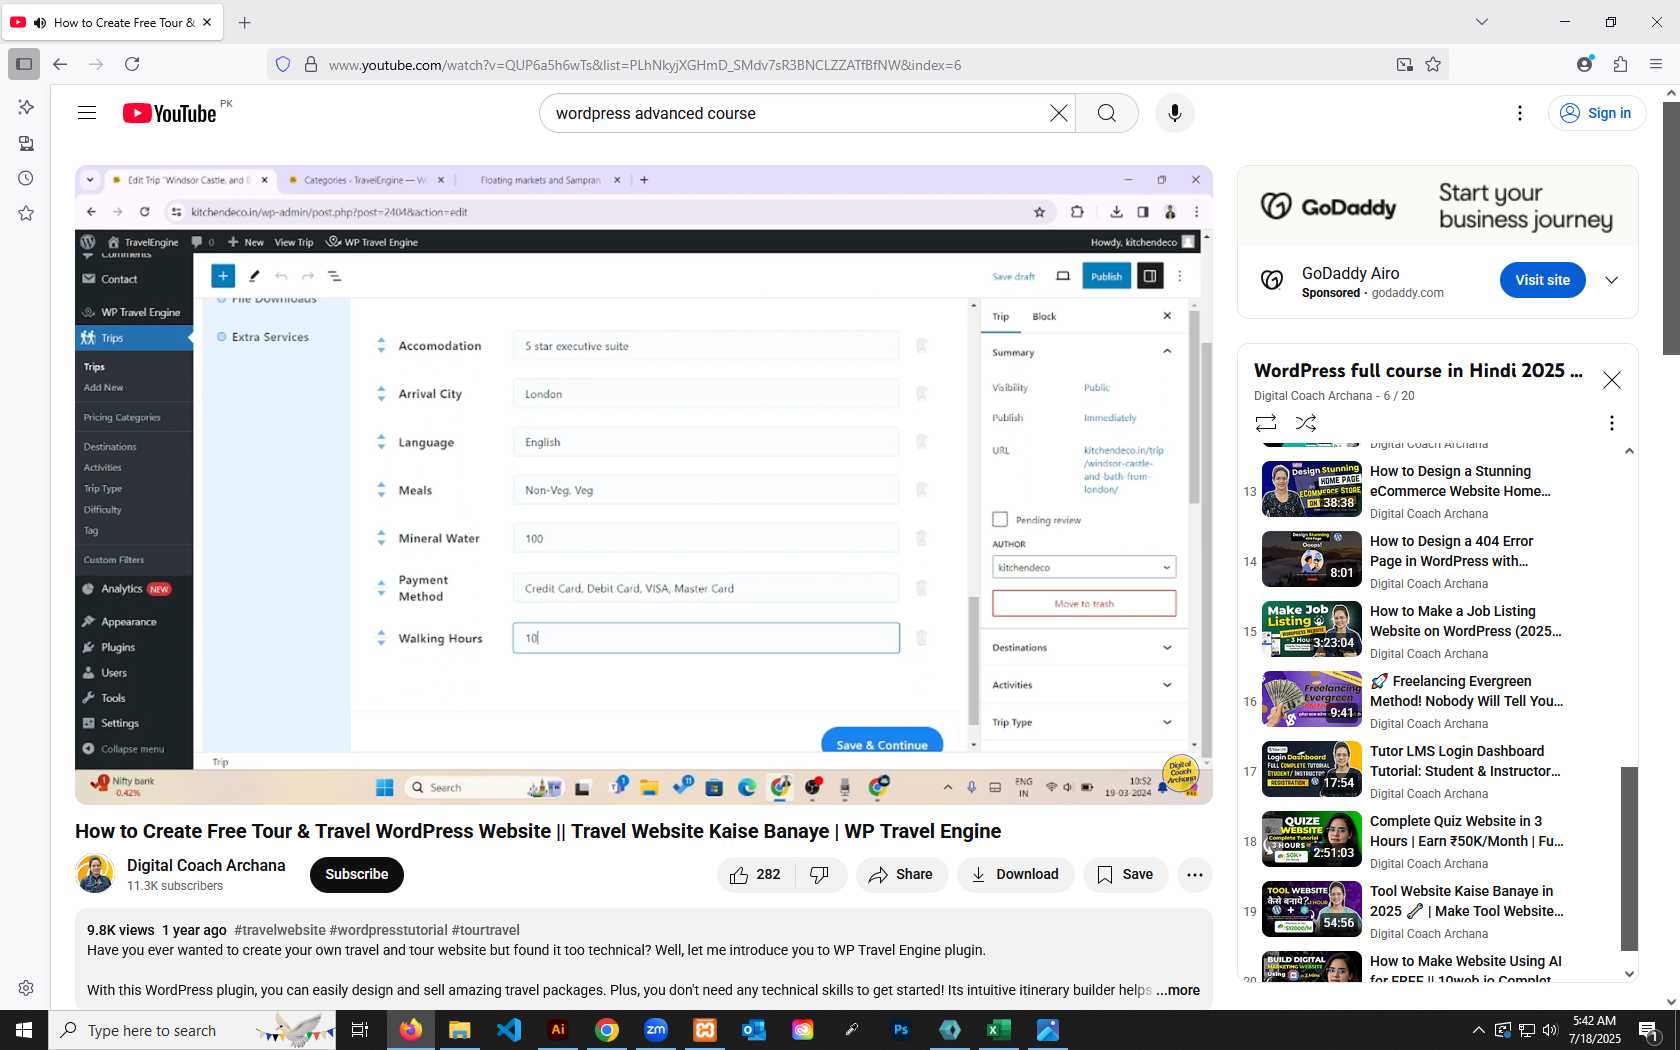Sign in to YouTube
1680x1050 pixels.
coord(1597,113)
